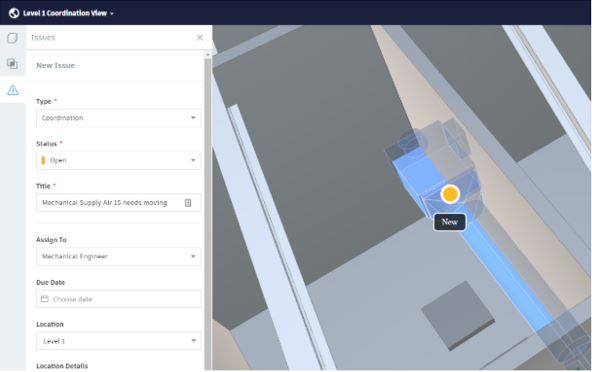Select the gray square box in the model

(x=458, y=315)
